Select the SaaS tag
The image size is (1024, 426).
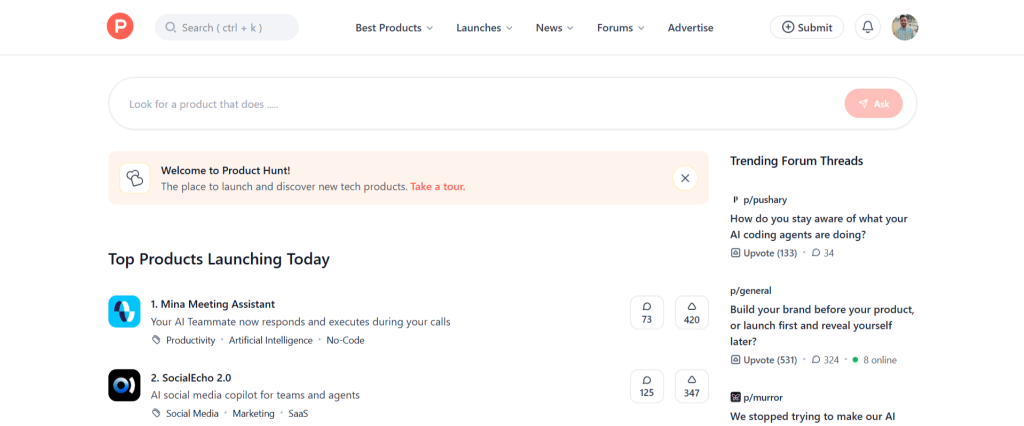(298, 414)
